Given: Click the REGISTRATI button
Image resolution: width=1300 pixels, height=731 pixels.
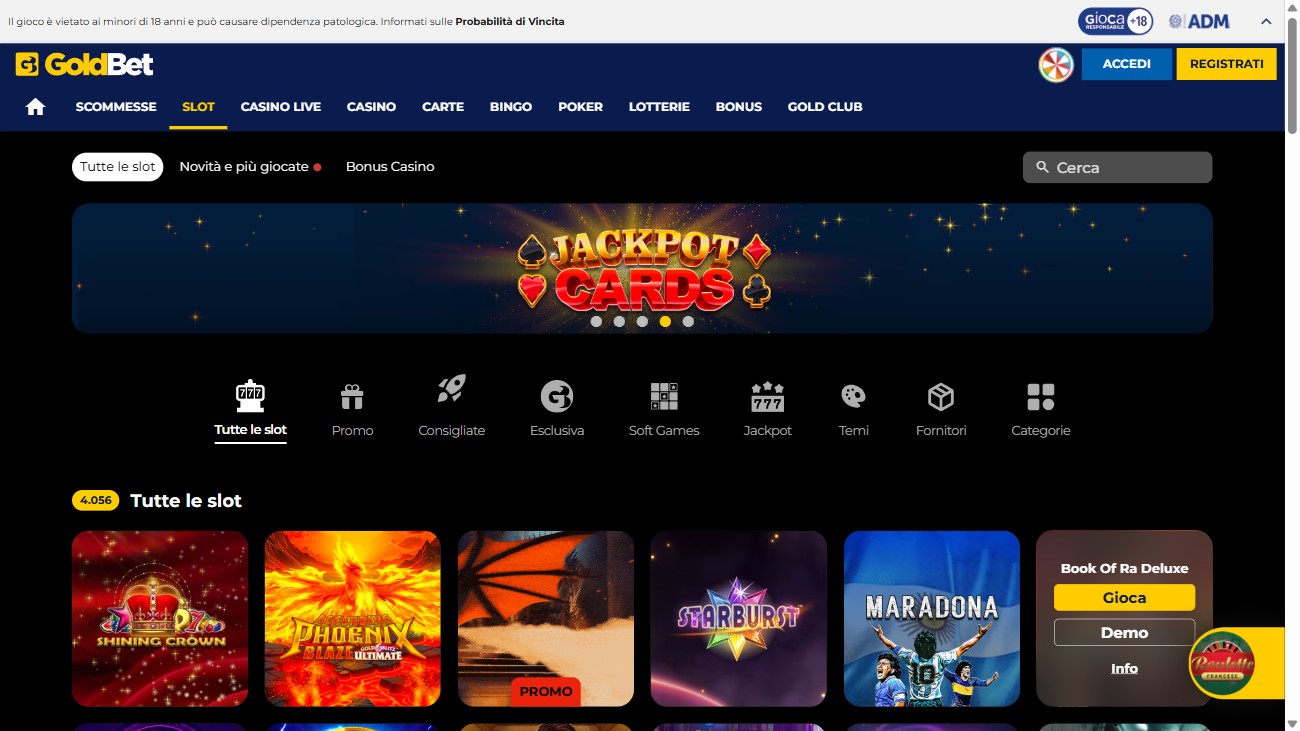Looking at the screenshot, I should (1227, 64).
